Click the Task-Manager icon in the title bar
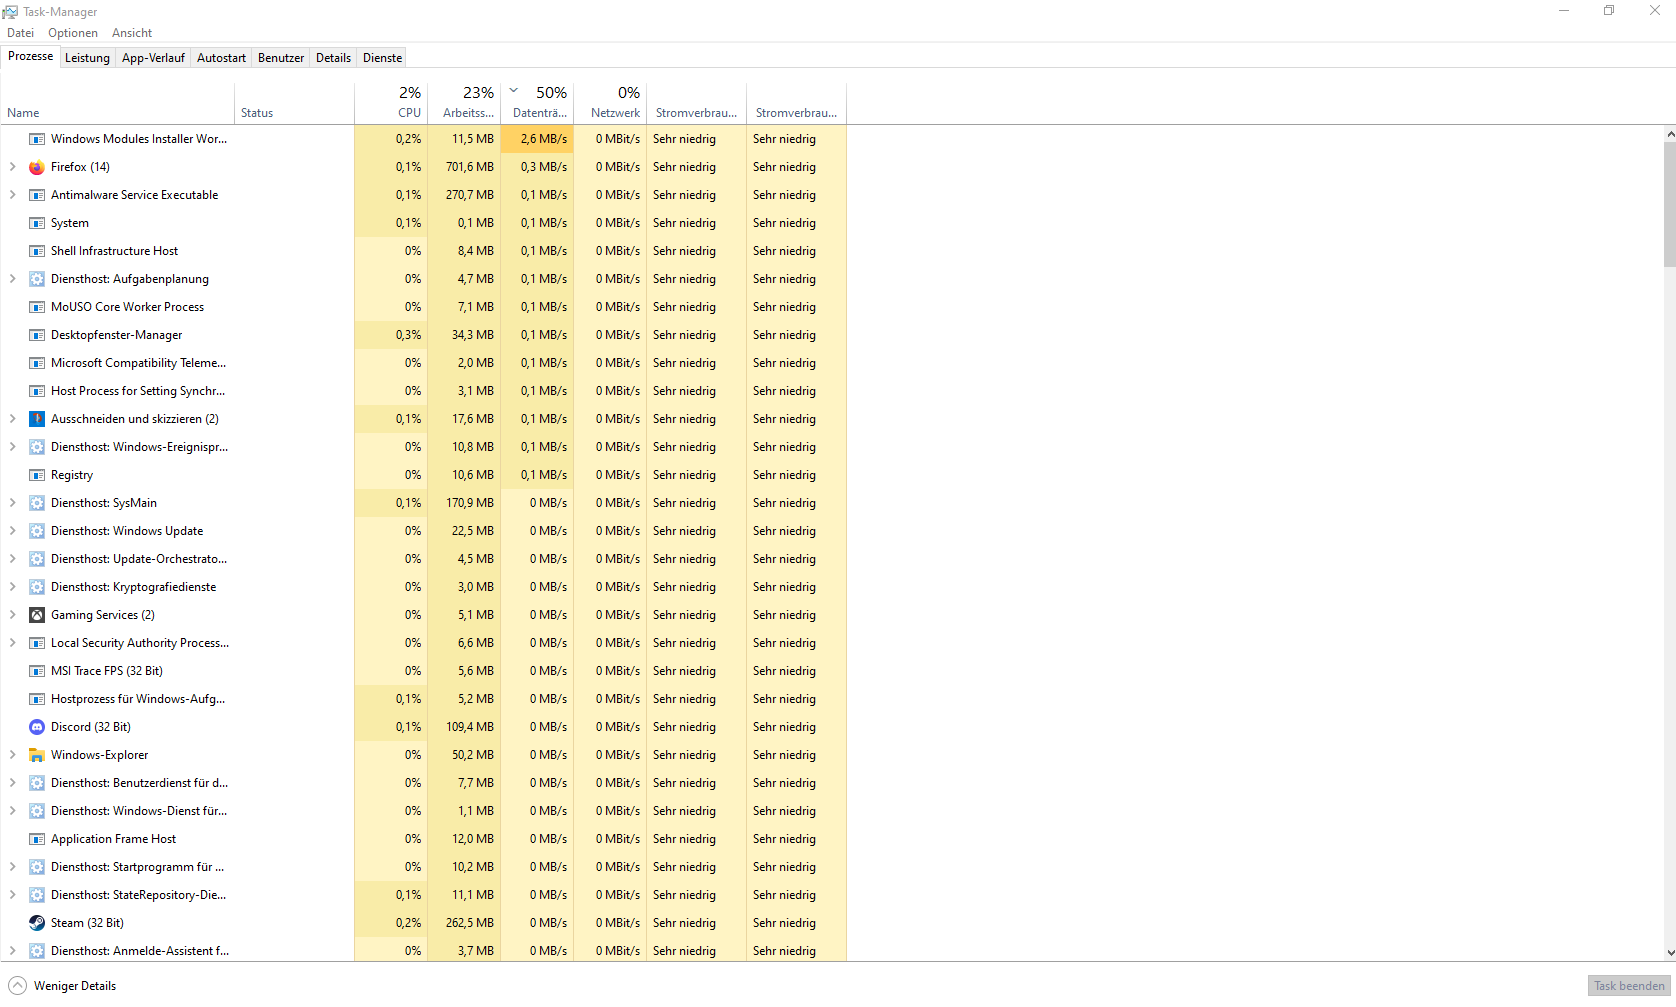 pyautogui.click(x=10, y=11)
